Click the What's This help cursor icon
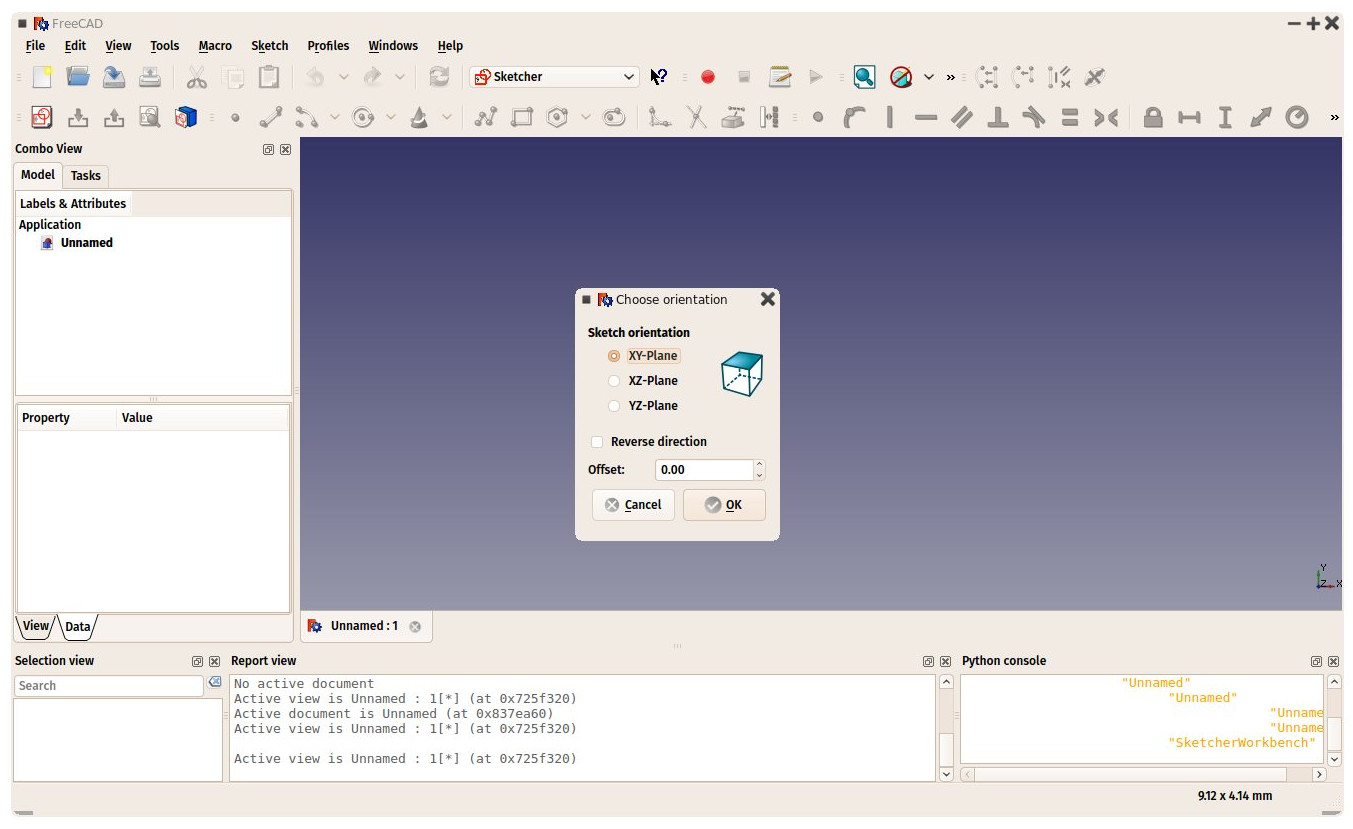The height and width of the screenshot is (829, 1353). click(658, 77)
